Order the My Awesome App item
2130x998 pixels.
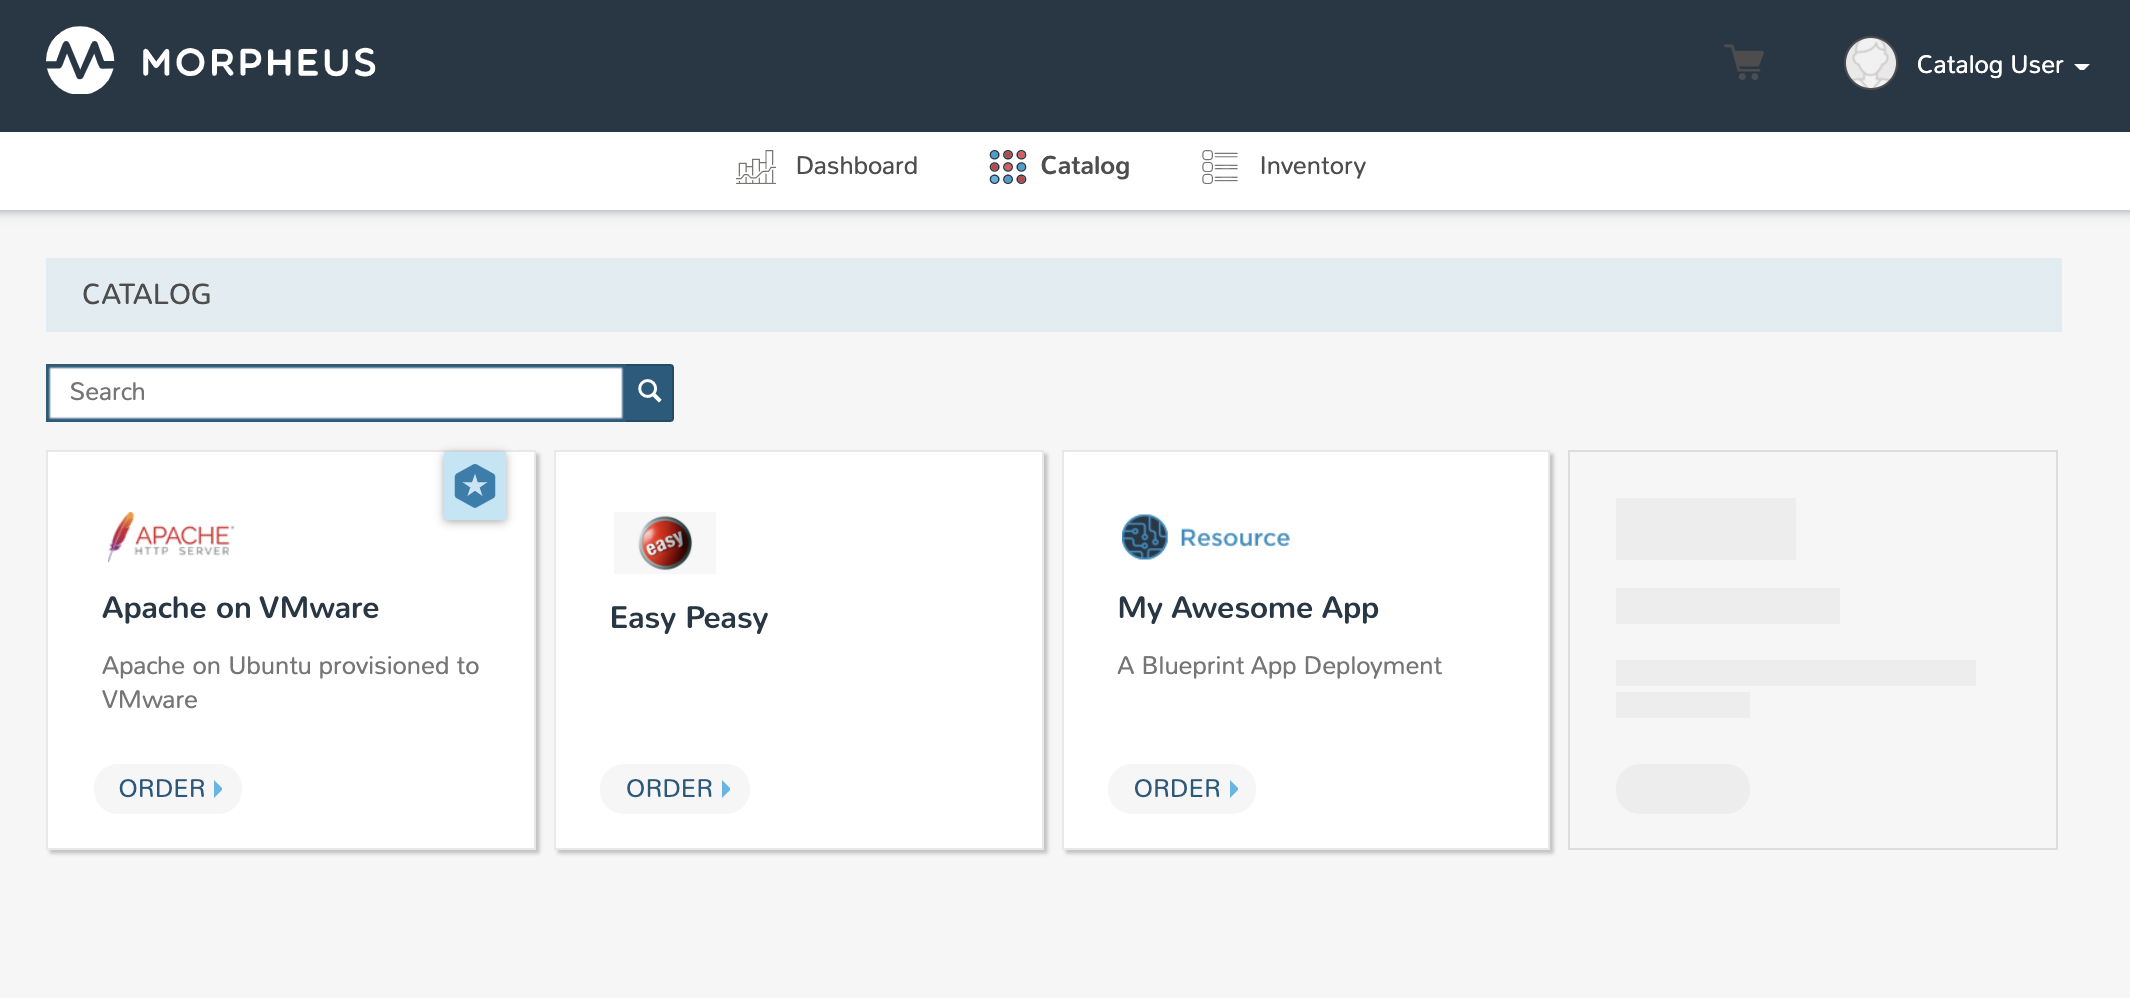click(x=1183, y=789)
